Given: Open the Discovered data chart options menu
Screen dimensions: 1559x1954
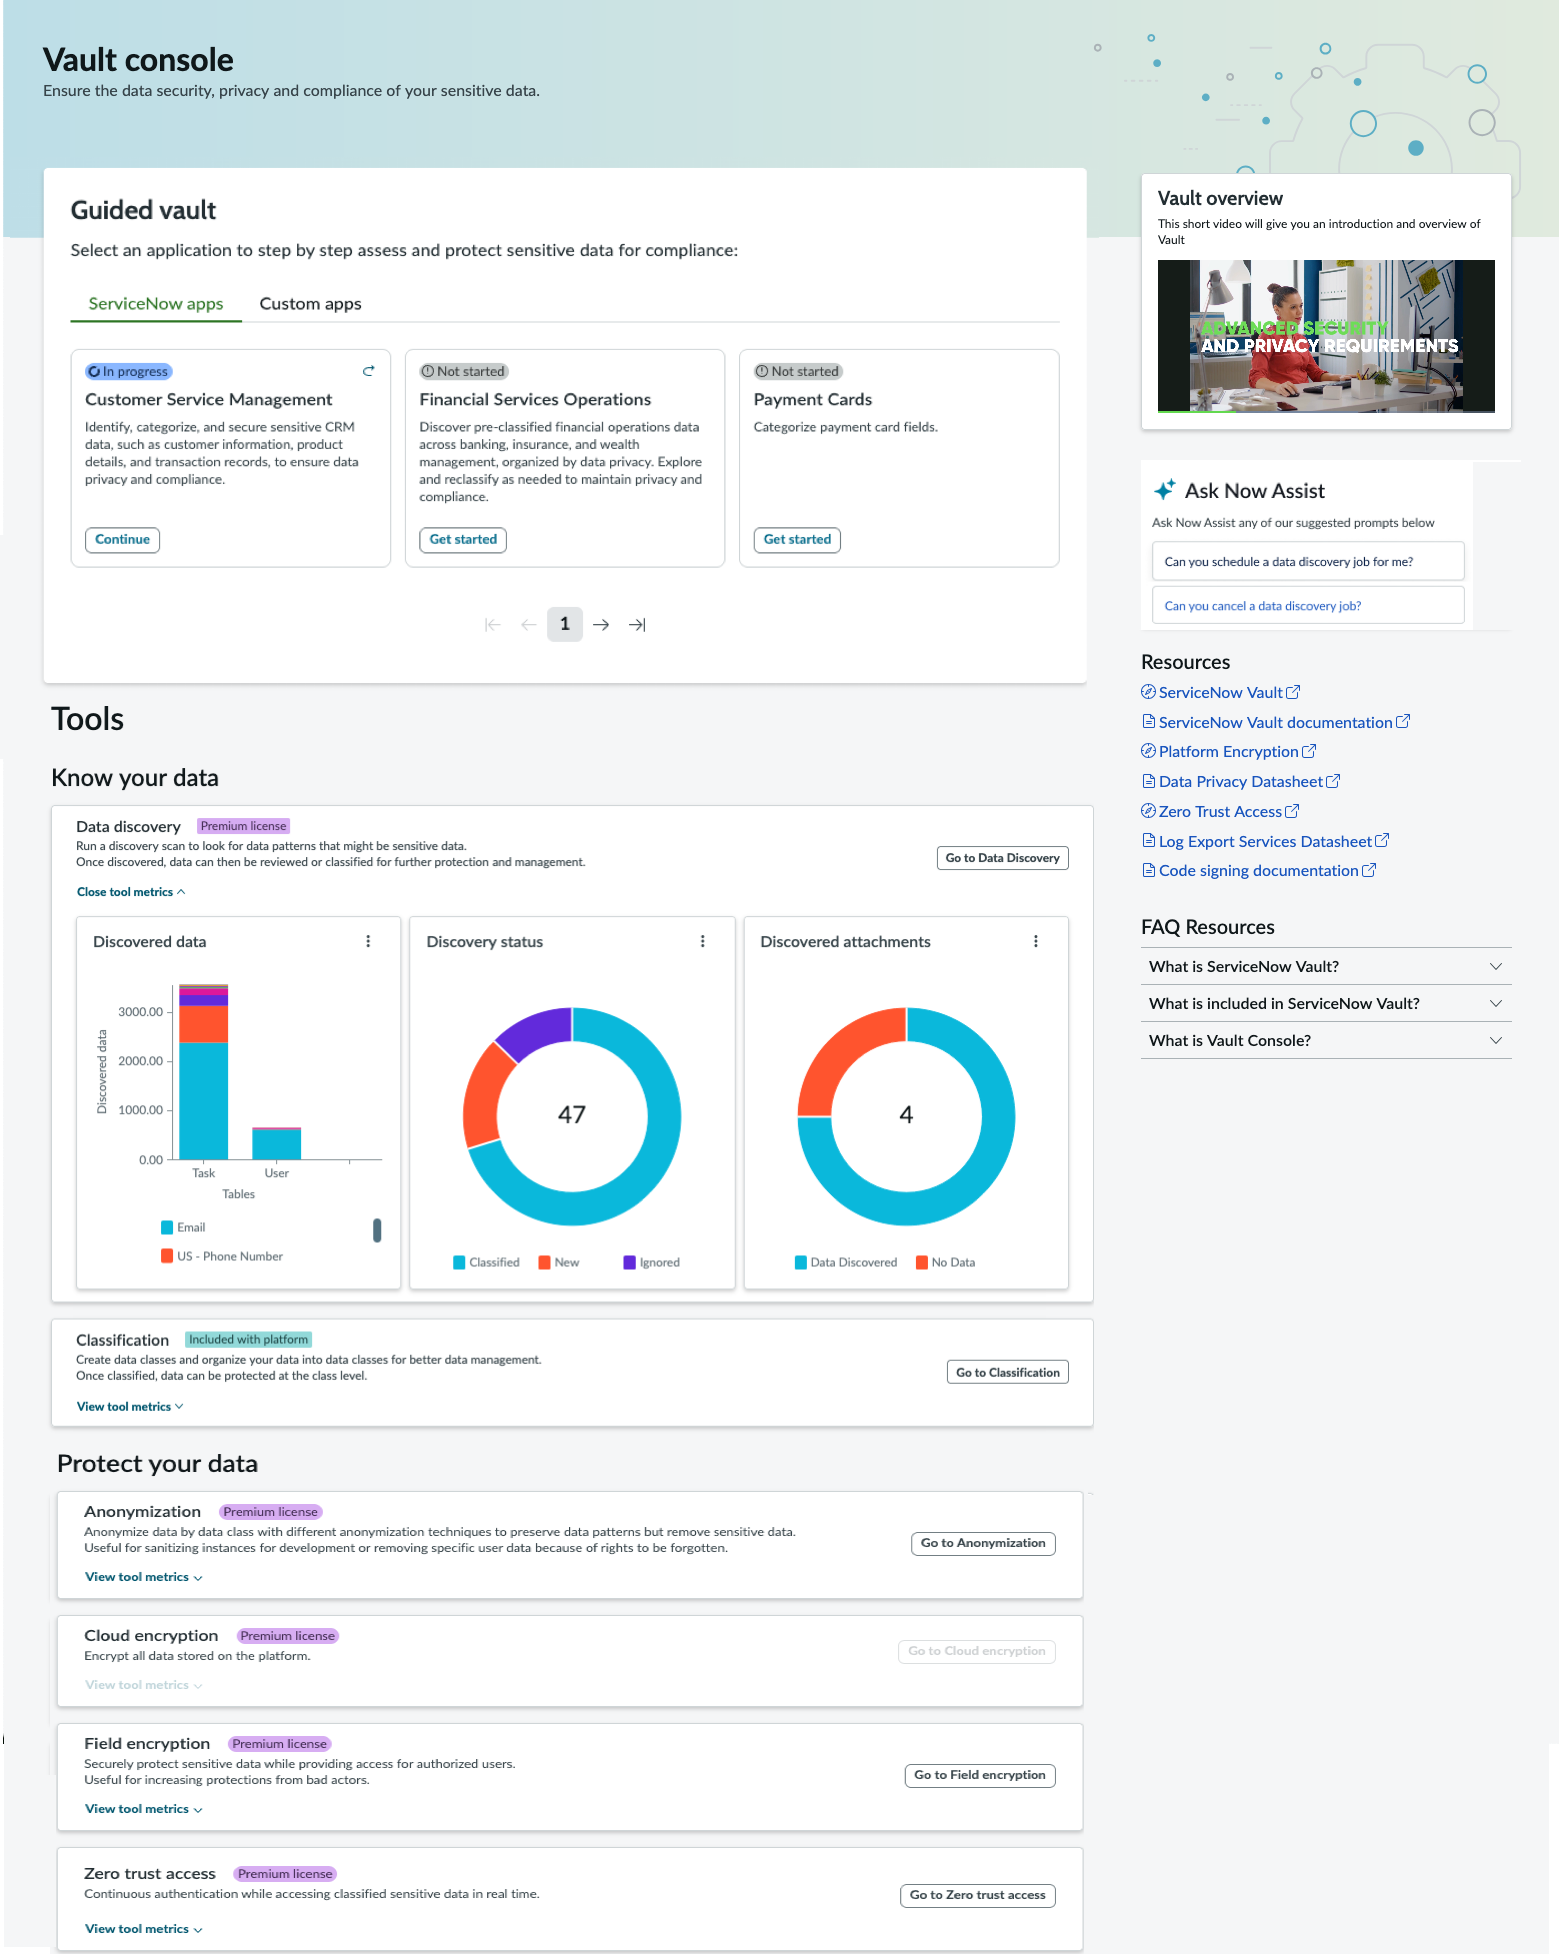Looking at the screenshot, I should click(368, 941).
